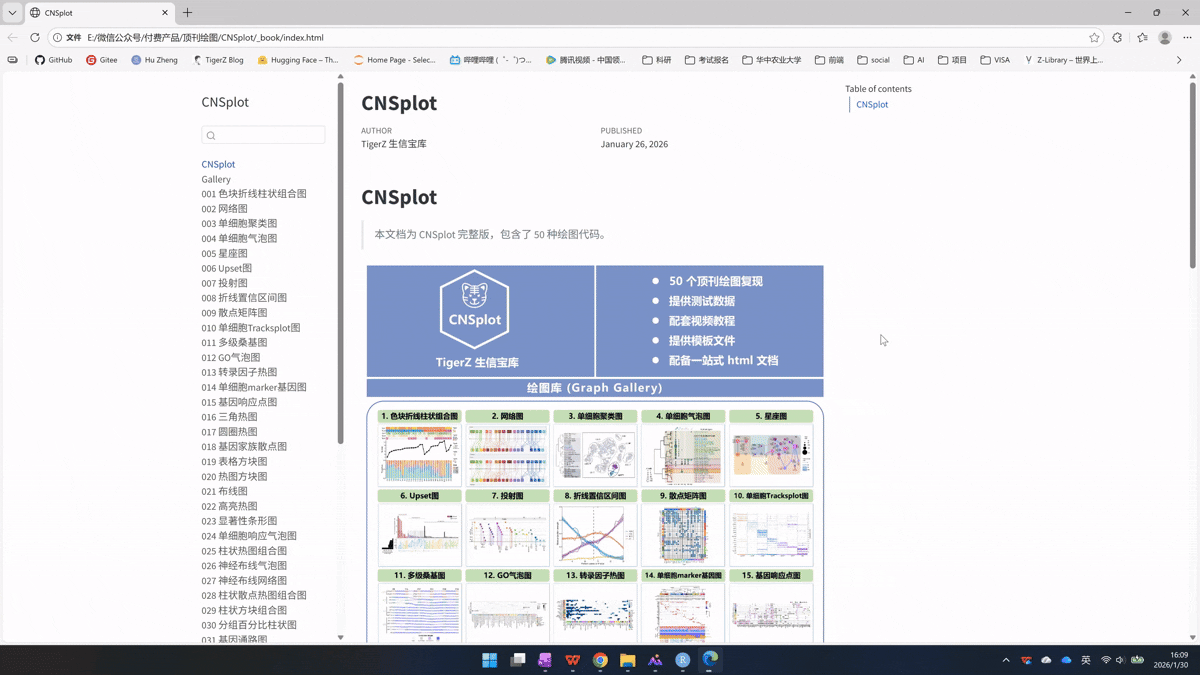The image size is (1200, 675).
Task: Open the R application on taskbar
Action: (682, 660)
